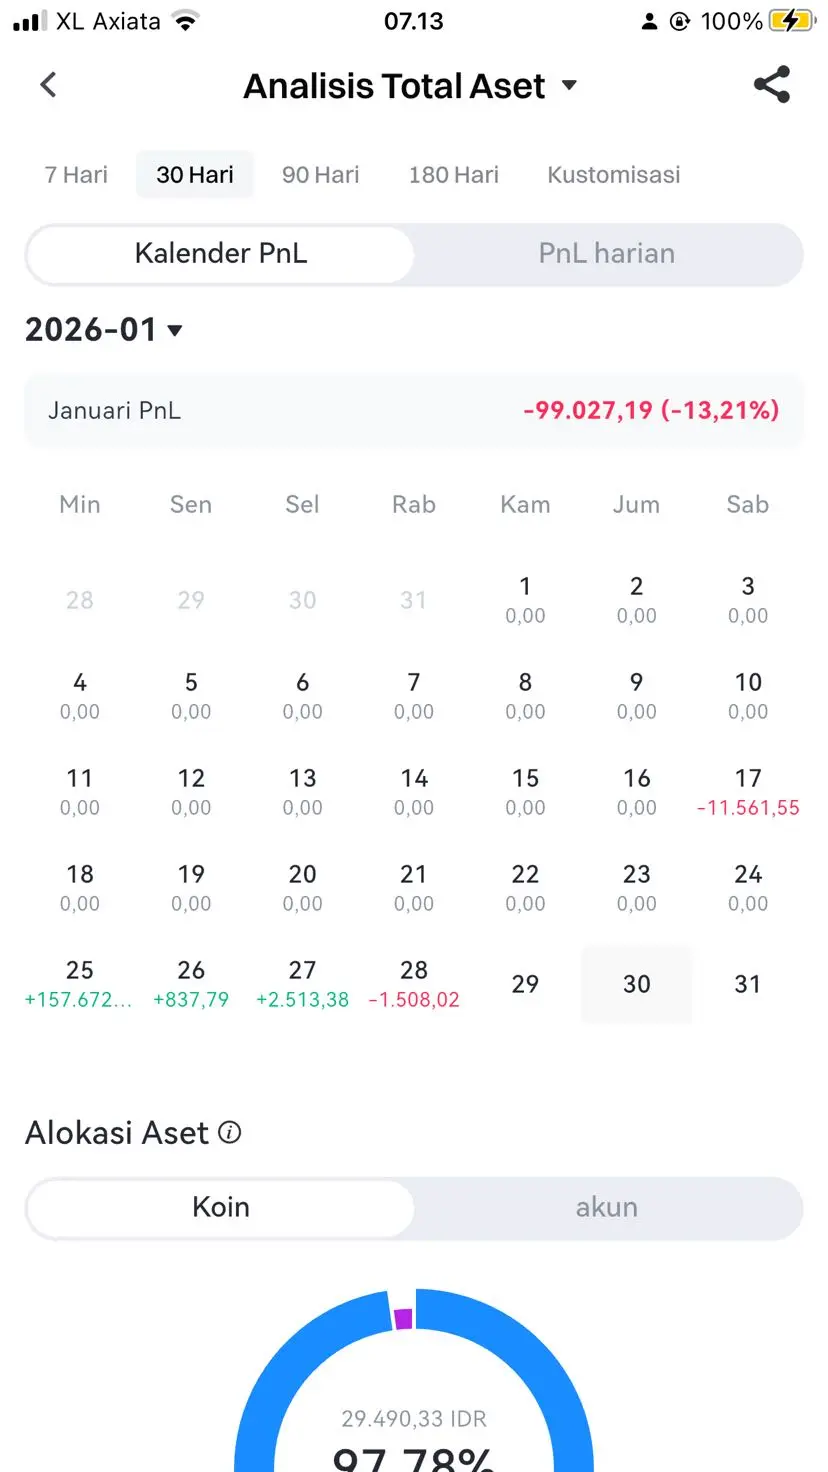The height and width of the screenshot is (1472, 828).
Task: Select the 90 Hari tab
Action: click(320, 175)
